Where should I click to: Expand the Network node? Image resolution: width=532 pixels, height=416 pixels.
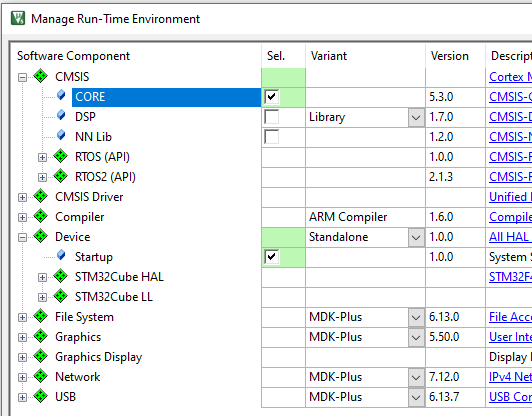[x=22, y=378]
